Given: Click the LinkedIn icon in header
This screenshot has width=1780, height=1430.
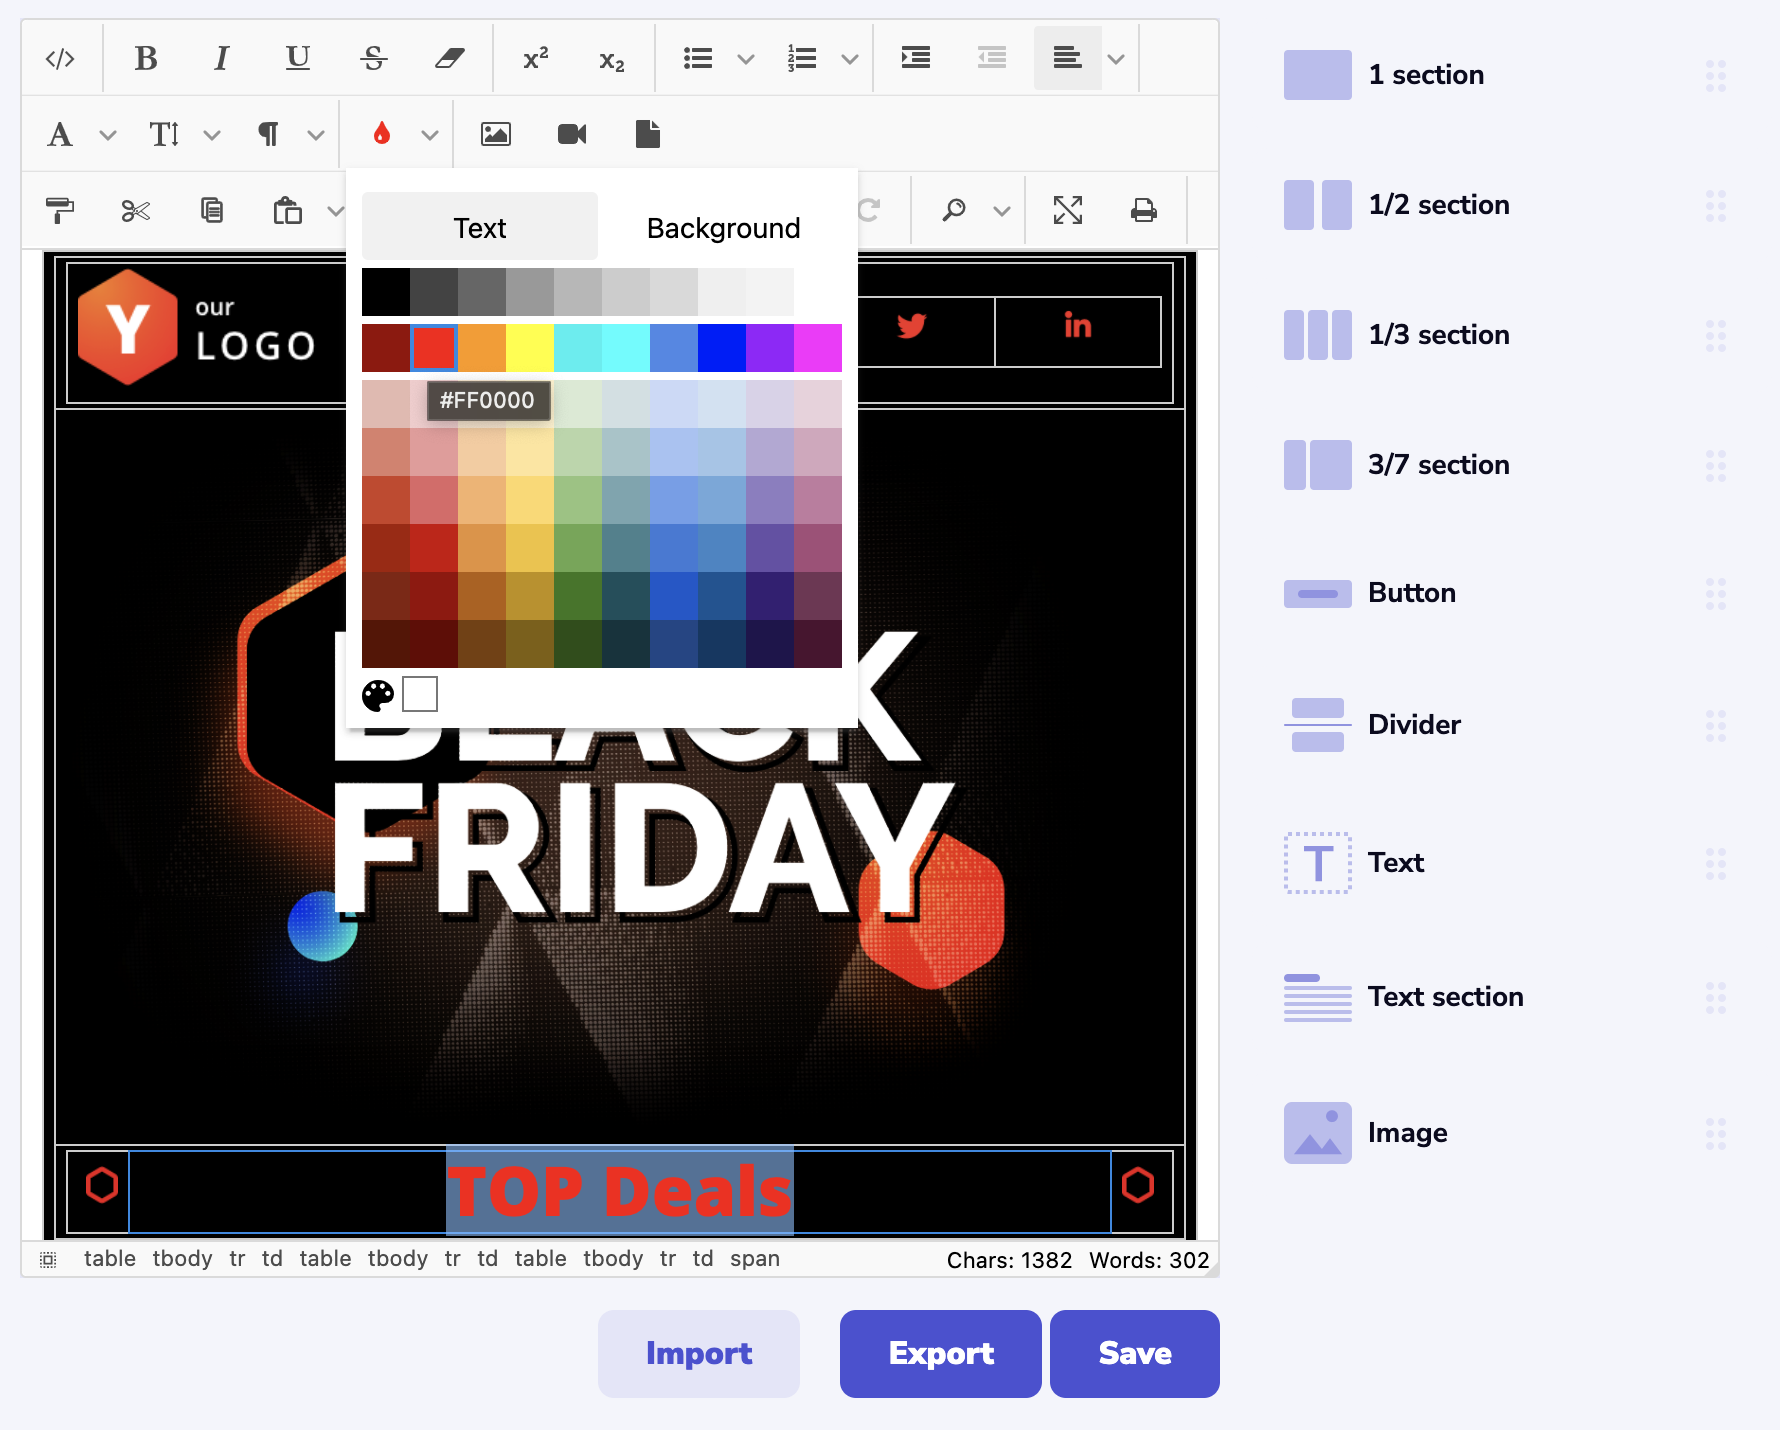Looking at the screenshot, I should point(1078,326).
